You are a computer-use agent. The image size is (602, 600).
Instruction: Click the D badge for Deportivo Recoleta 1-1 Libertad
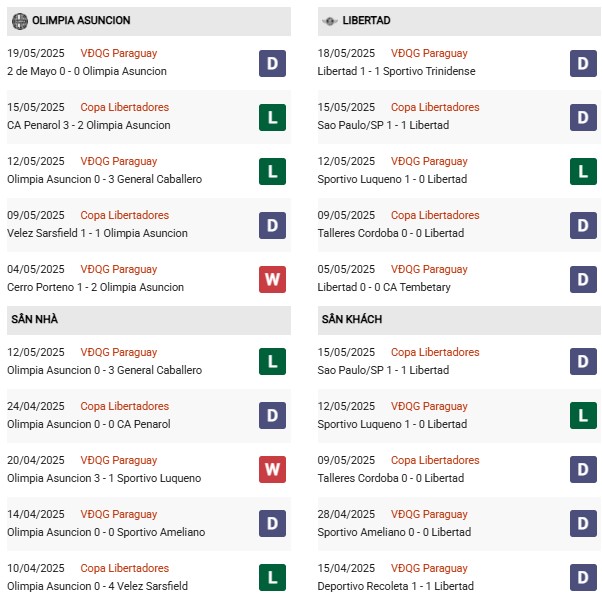583,577
